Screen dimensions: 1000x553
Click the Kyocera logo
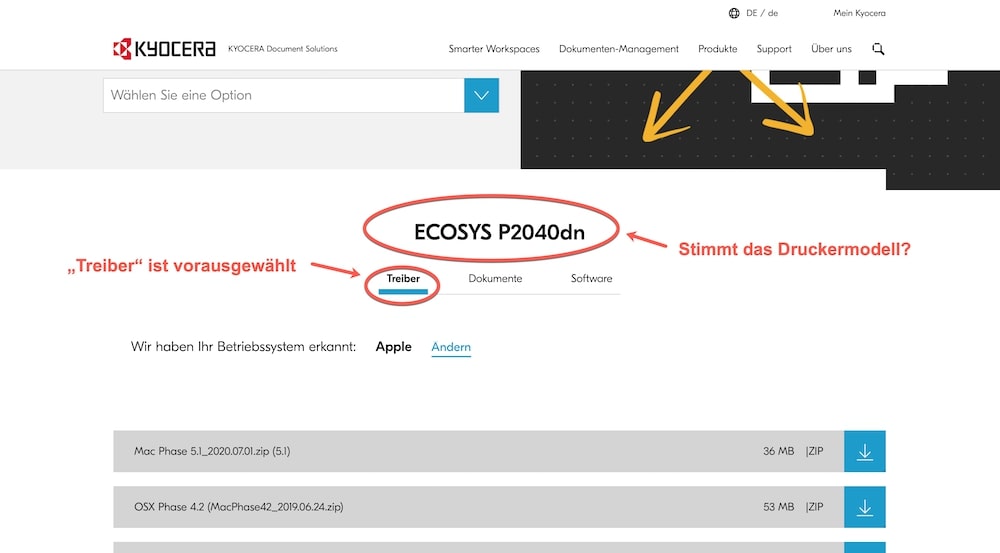(164, 48)
